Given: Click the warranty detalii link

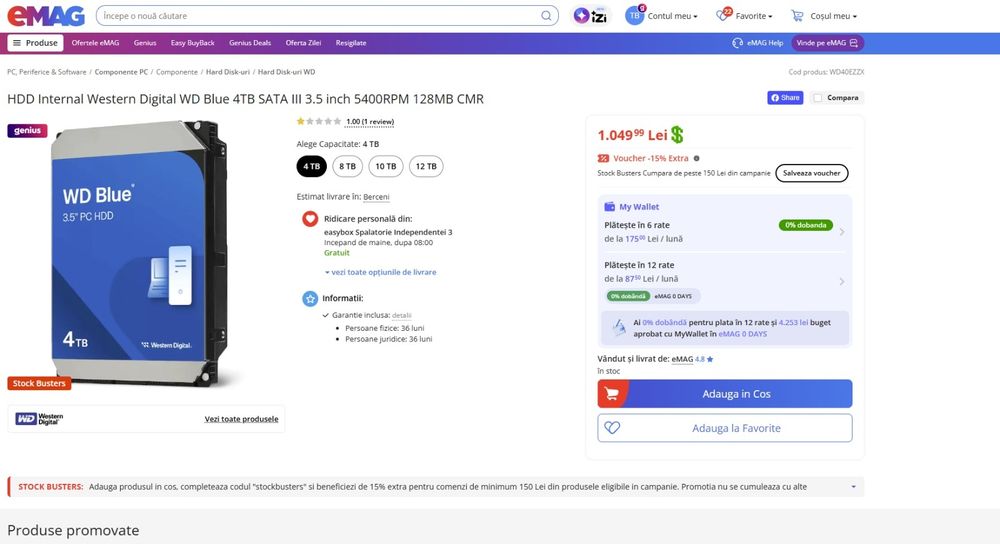Looking at the screenshot, I should pyautogui.click(x=402, y=315).
